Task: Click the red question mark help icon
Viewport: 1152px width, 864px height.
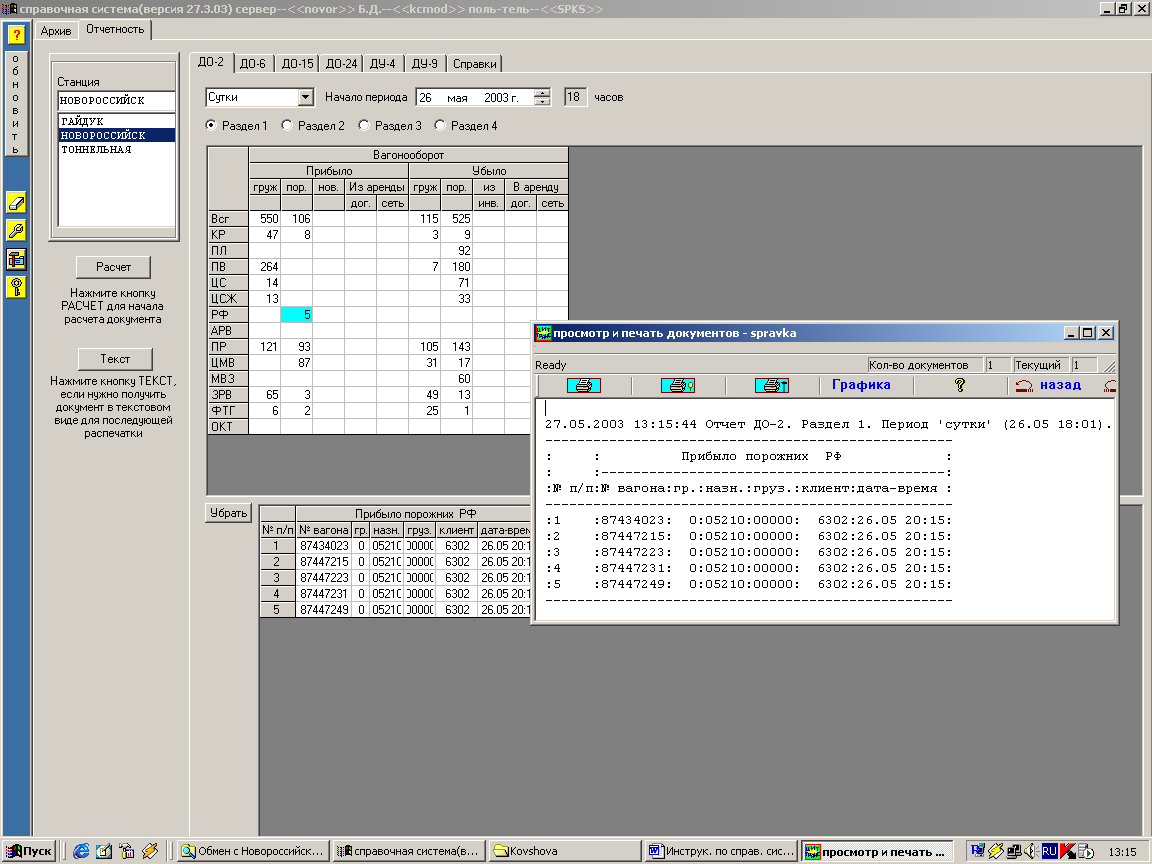Action: point(16,34)
